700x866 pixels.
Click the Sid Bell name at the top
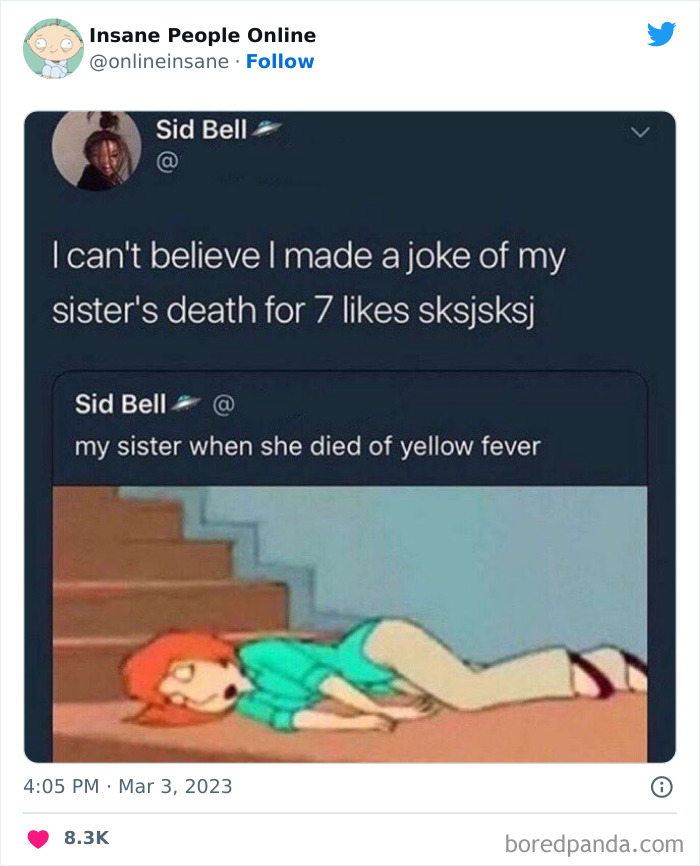coord(201,130)
